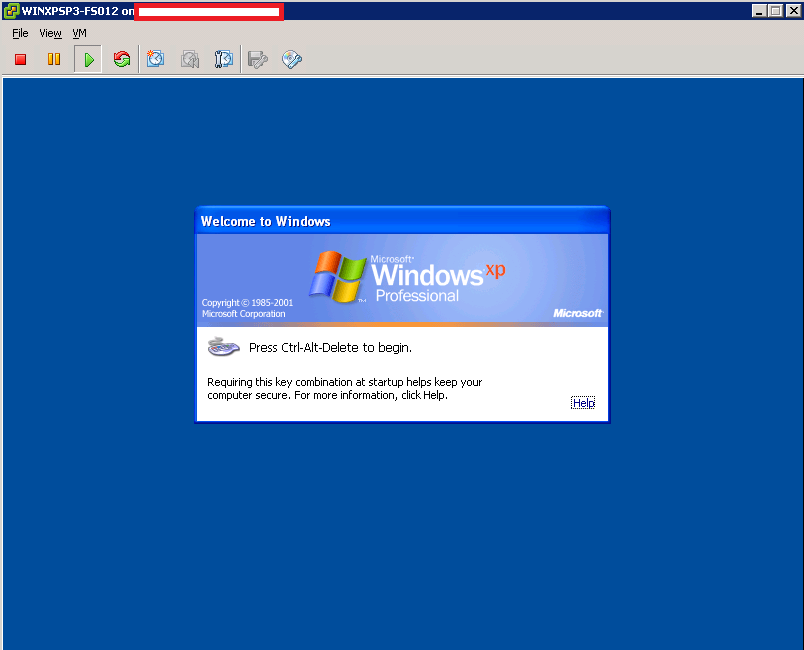The height and width of the screenshot is (650, 804).
Task: Click the Help link in Welcome dialog
Action: 583,403
